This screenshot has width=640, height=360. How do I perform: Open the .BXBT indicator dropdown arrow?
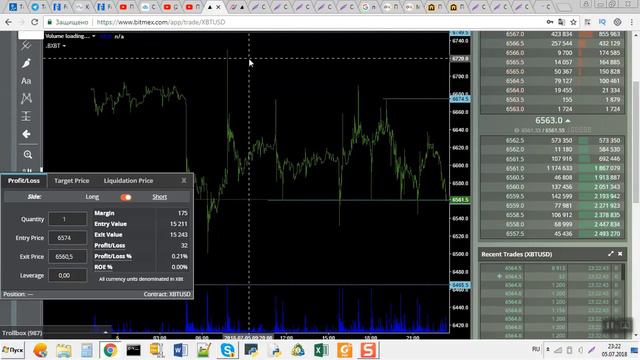click(x=64, y=46)
